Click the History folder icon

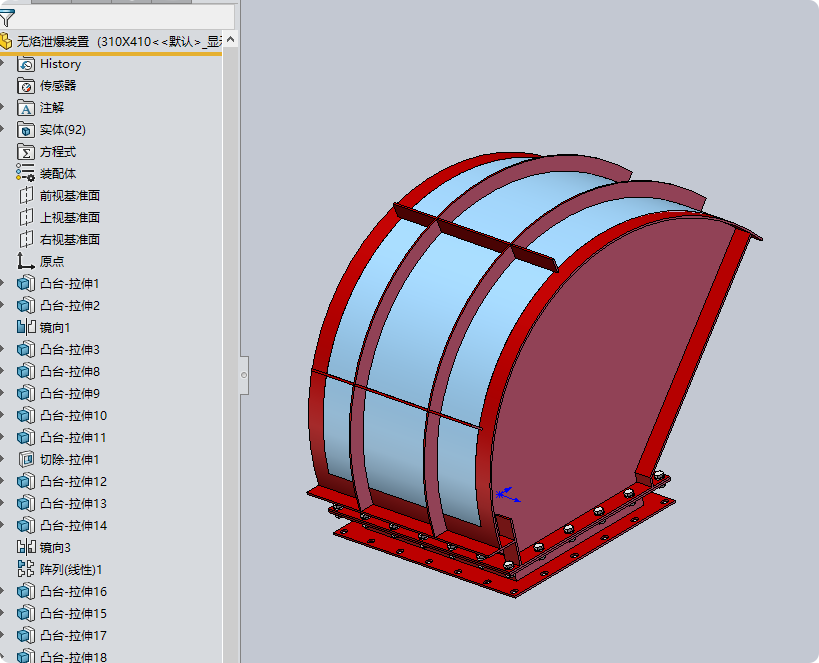click(x=26, y=64)
